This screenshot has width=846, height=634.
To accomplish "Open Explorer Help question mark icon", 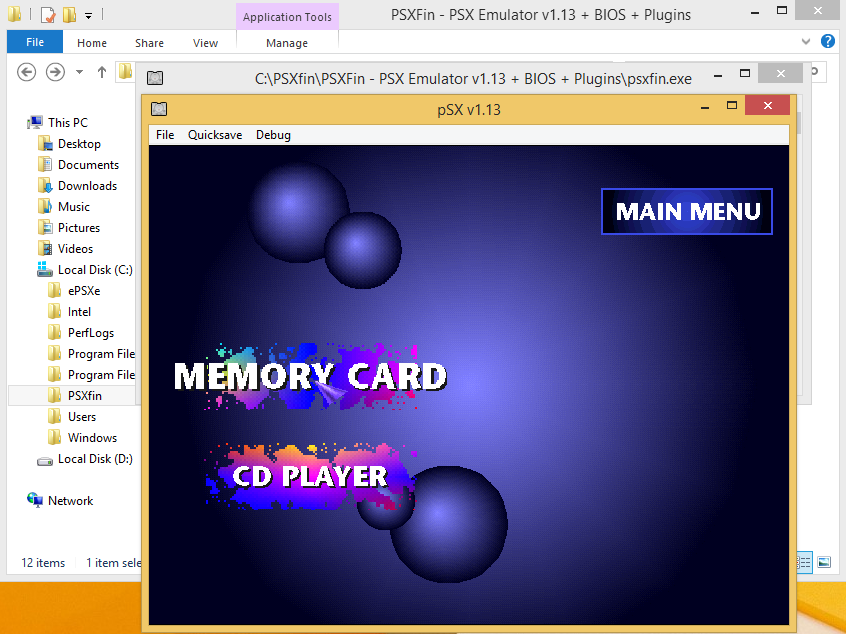I will pos(828,42).
